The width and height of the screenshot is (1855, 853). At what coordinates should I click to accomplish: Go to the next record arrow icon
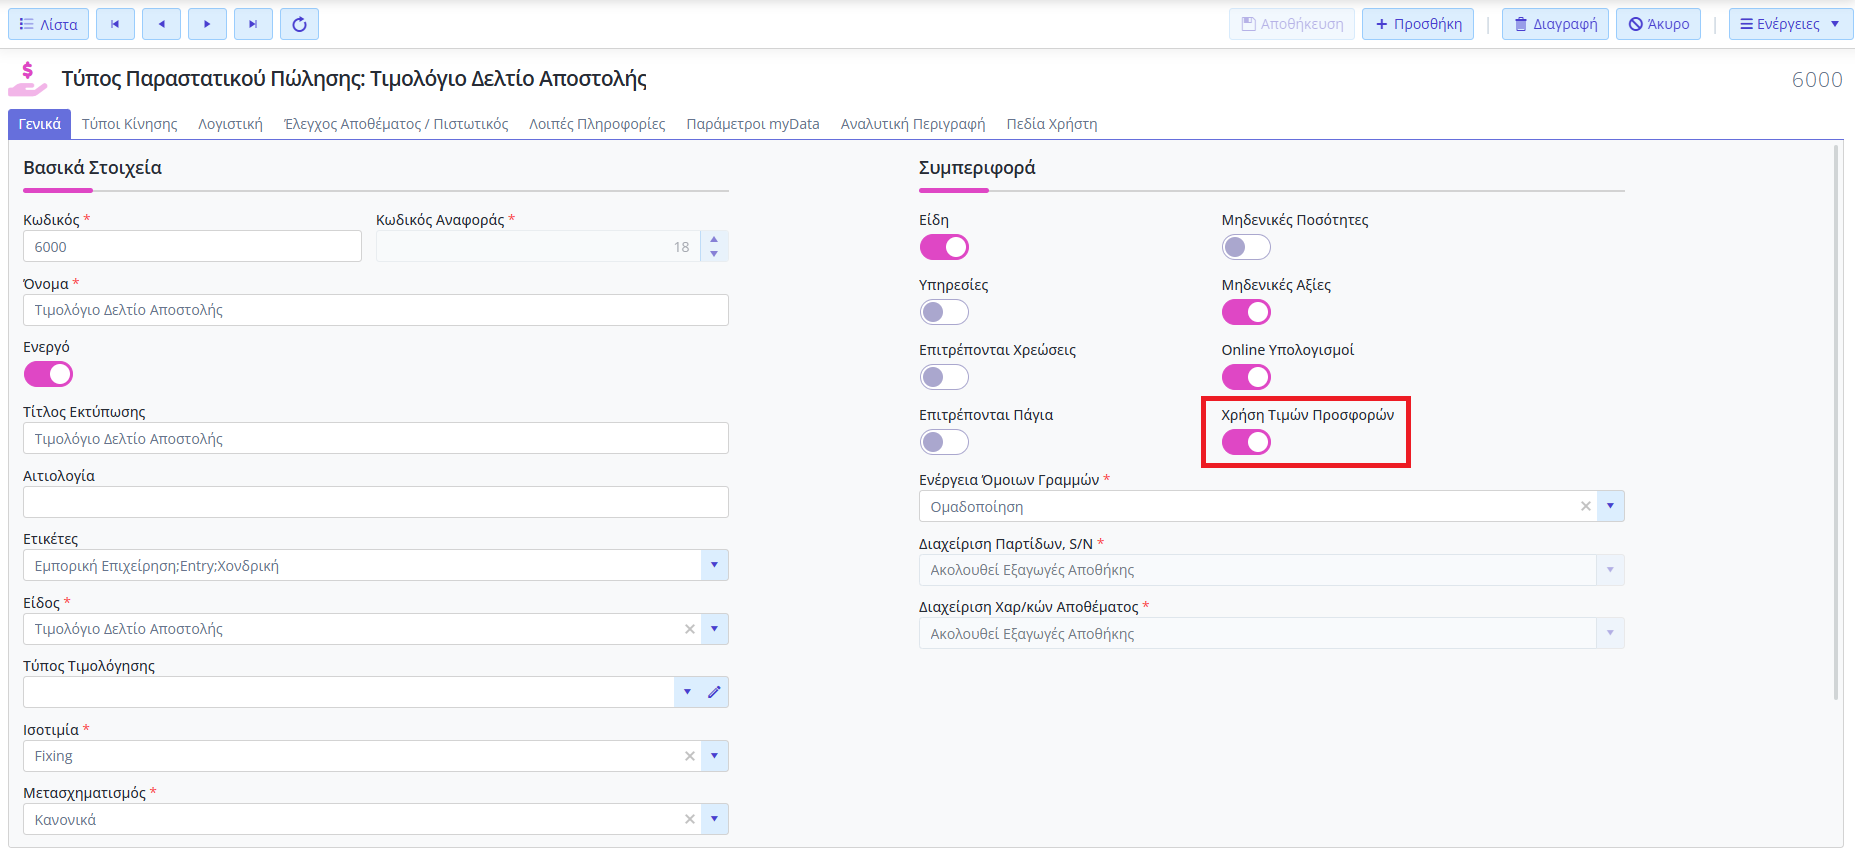(207, 24)
